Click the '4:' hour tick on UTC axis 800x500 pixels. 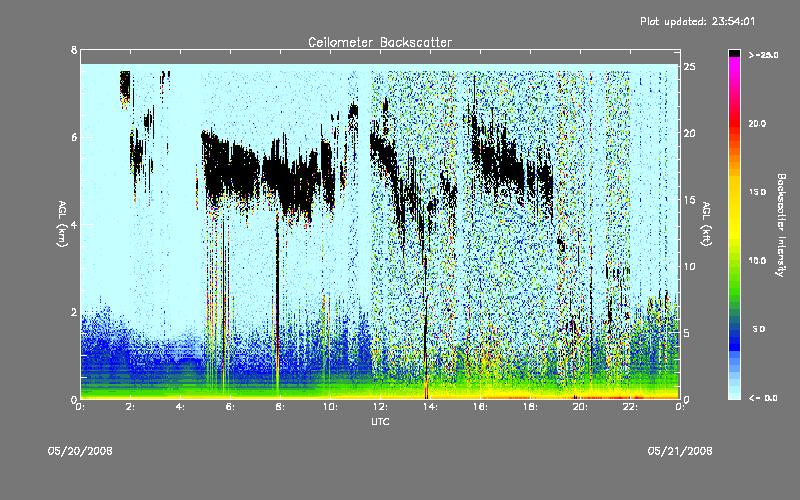[180, 407]
